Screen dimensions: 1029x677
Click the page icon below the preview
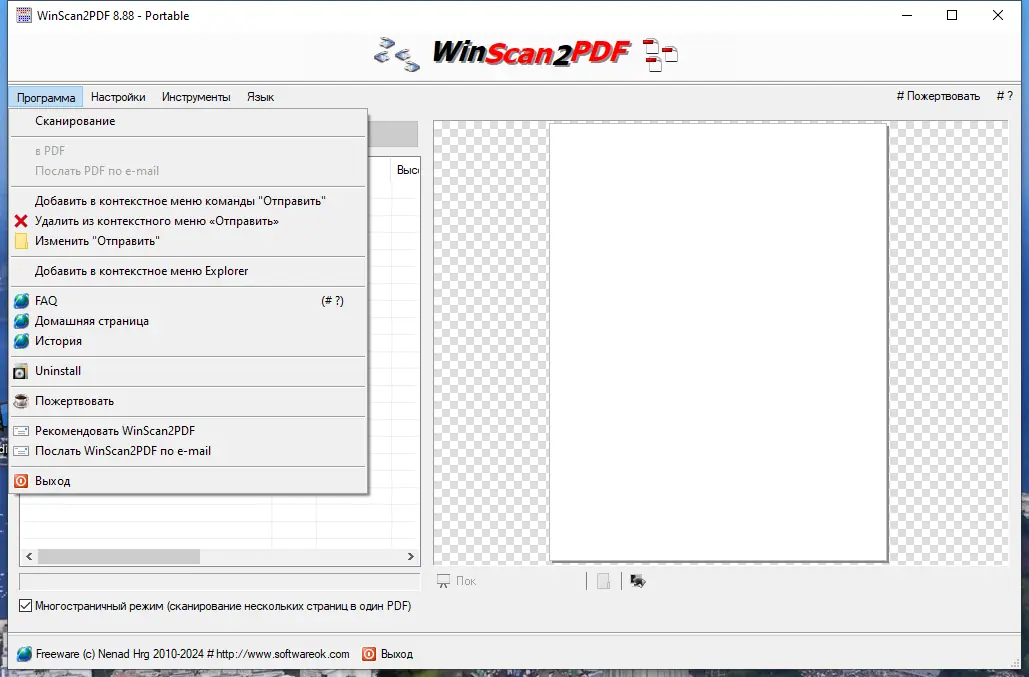603,581
